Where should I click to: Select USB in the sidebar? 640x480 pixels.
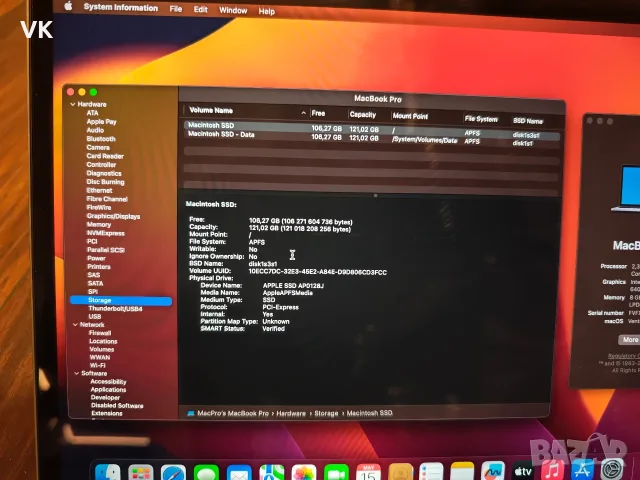pos(95,317)
